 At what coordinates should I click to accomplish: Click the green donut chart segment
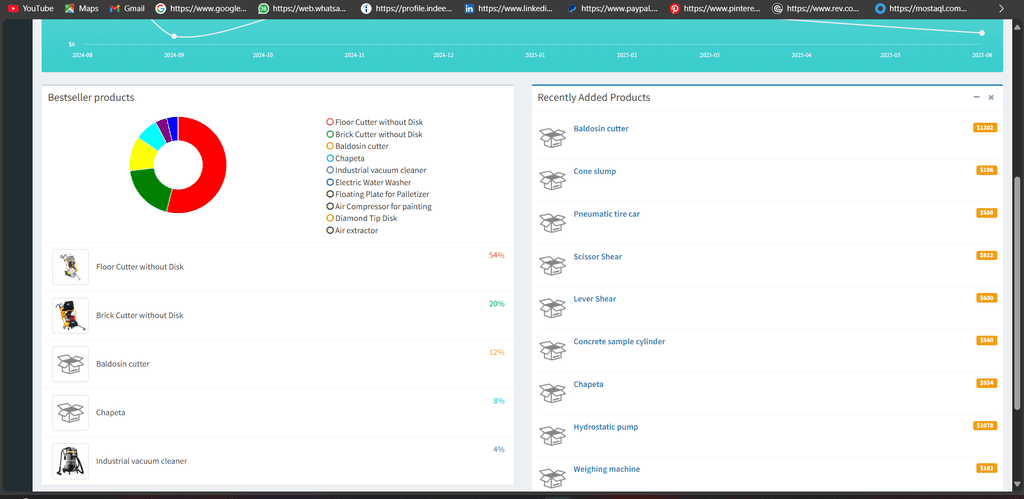pyautogui.click(x=150, y=190)
